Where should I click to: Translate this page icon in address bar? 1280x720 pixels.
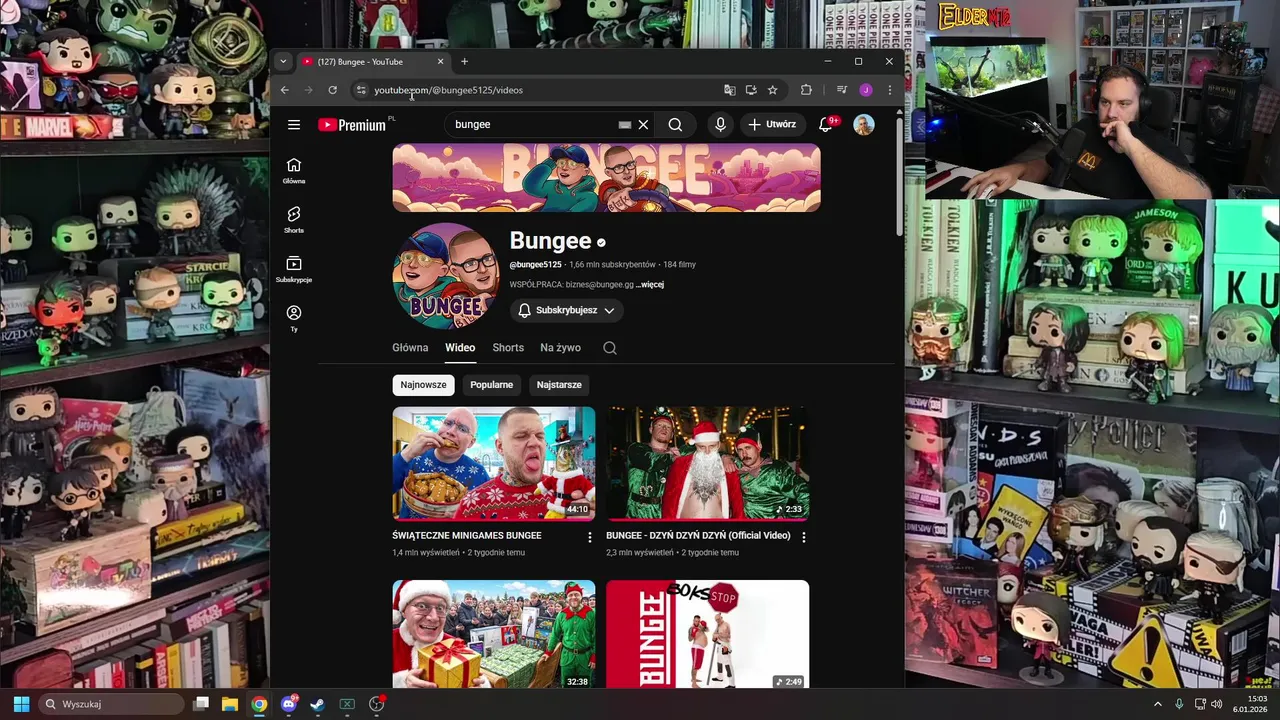(x=730, y=90)
